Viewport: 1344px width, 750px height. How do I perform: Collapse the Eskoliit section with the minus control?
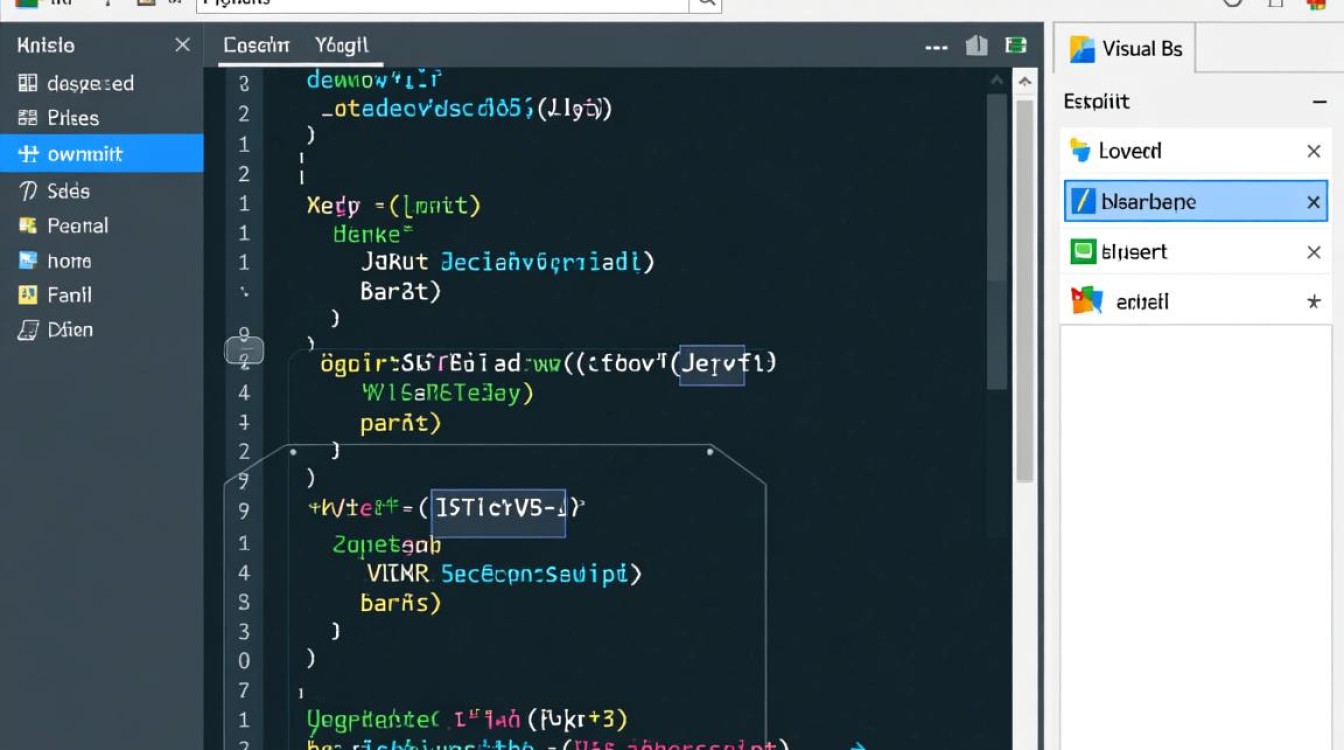(x=1322, y=101)
